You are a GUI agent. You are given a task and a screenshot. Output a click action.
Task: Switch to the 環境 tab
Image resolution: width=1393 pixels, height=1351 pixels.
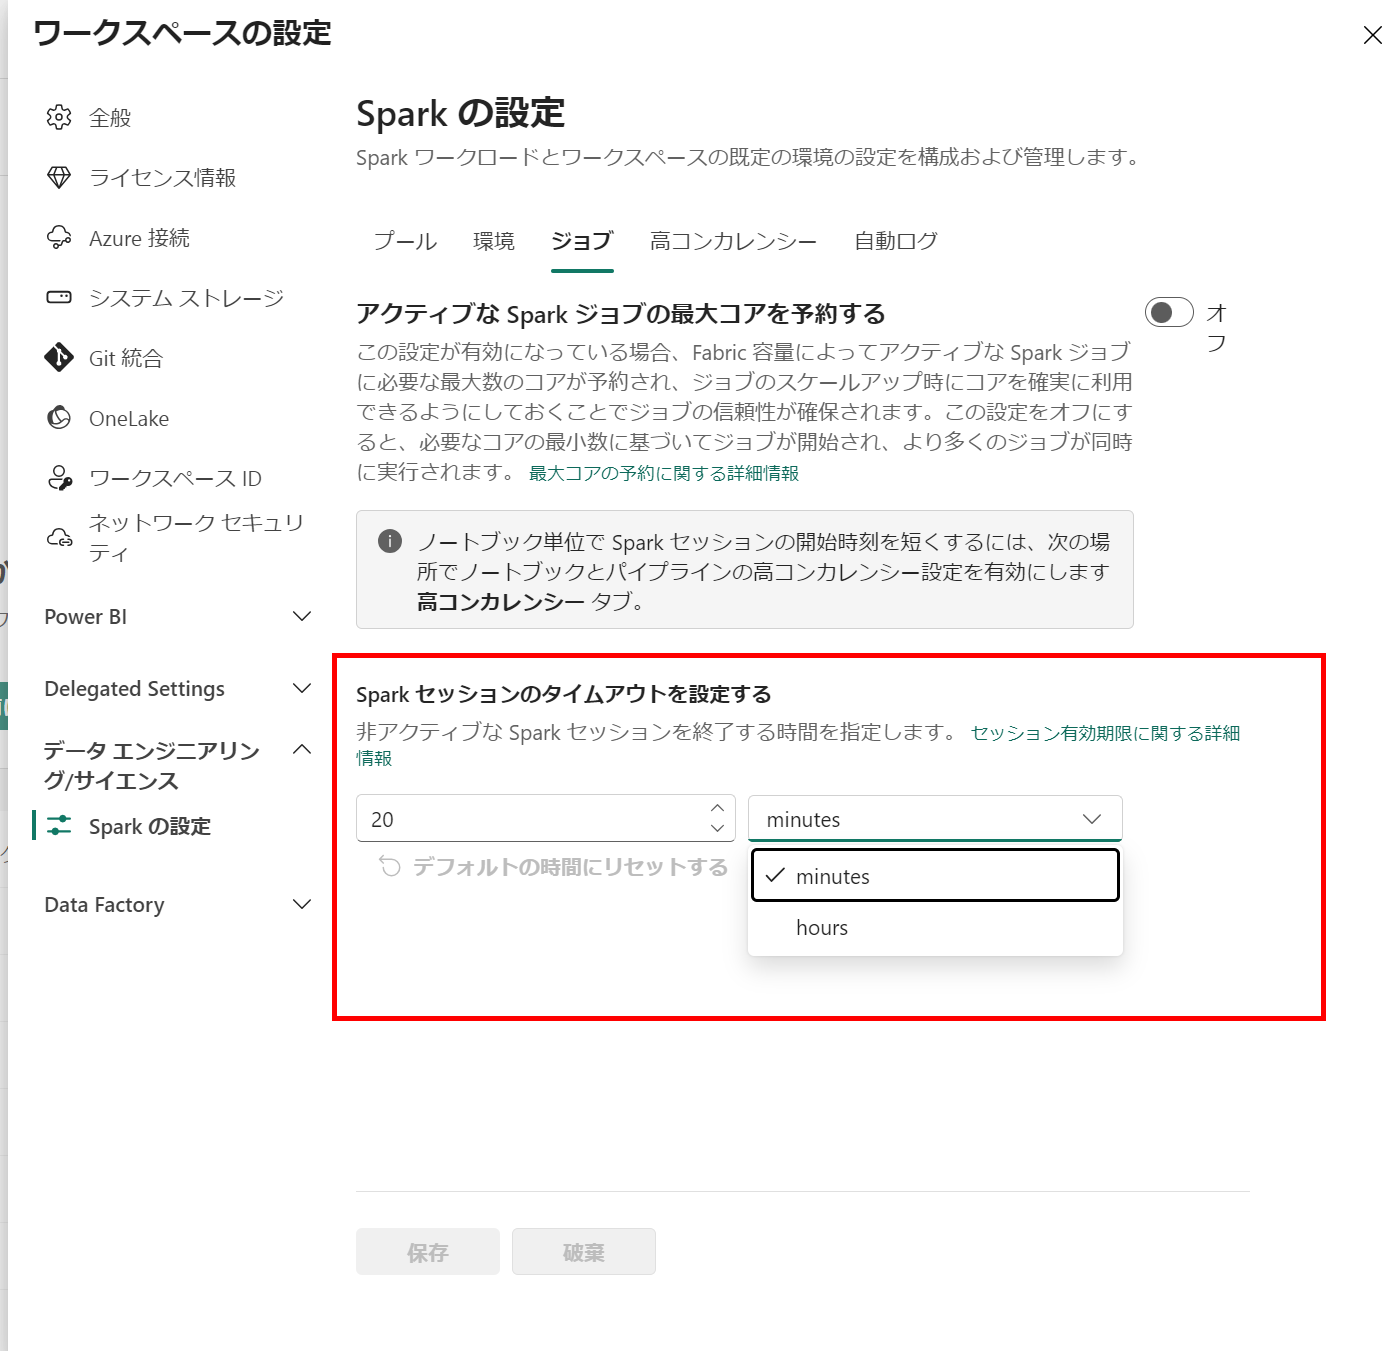click(494, 241)
